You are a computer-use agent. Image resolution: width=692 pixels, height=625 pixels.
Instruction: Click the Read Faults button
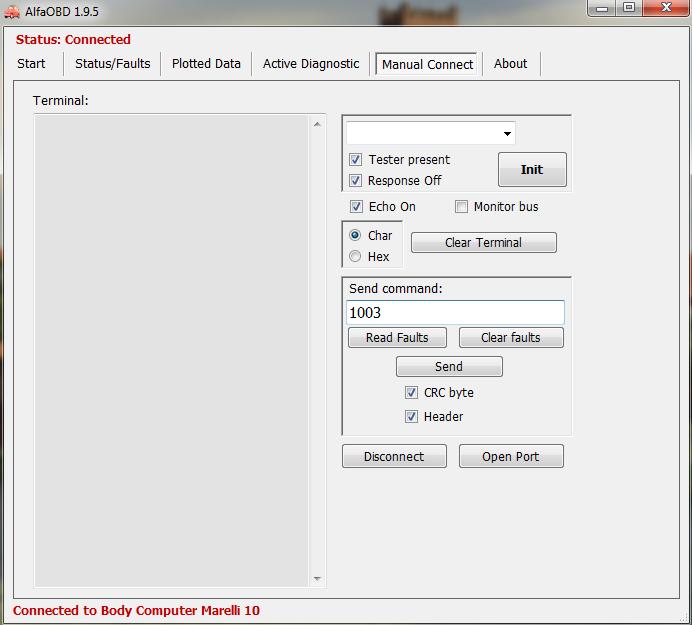tap(397, 338)
